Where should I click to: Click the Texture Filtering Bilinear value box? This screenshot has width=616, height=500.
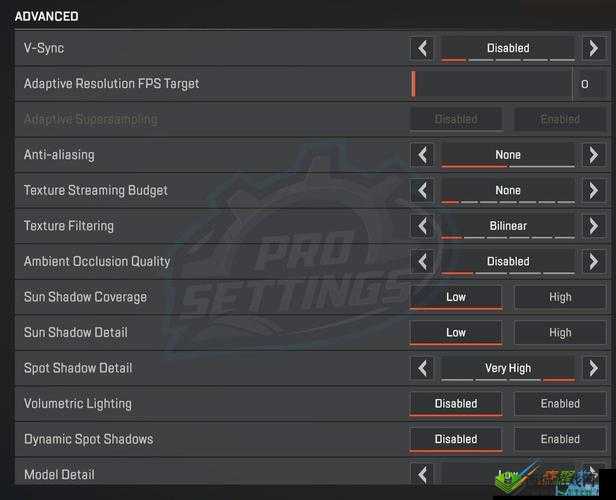(x=508, y=226)
